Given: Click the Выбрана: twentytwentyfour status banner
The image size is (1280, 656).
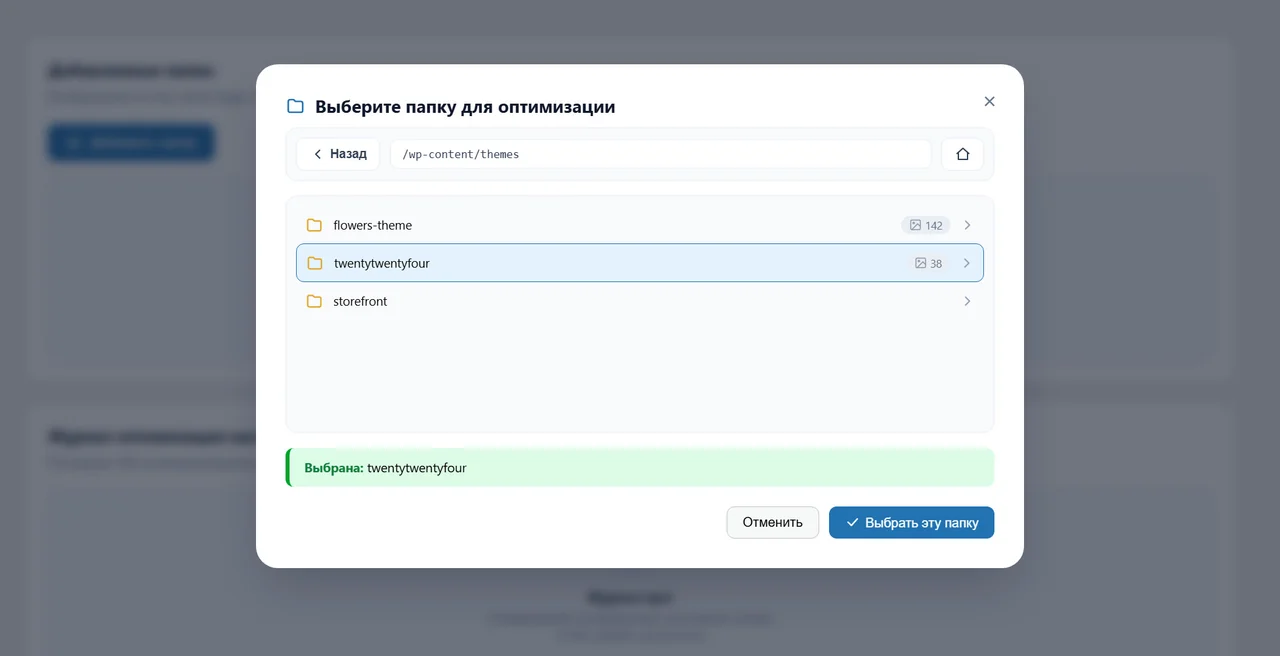Looking at the screenshot, I should click(x=640, y=467).
